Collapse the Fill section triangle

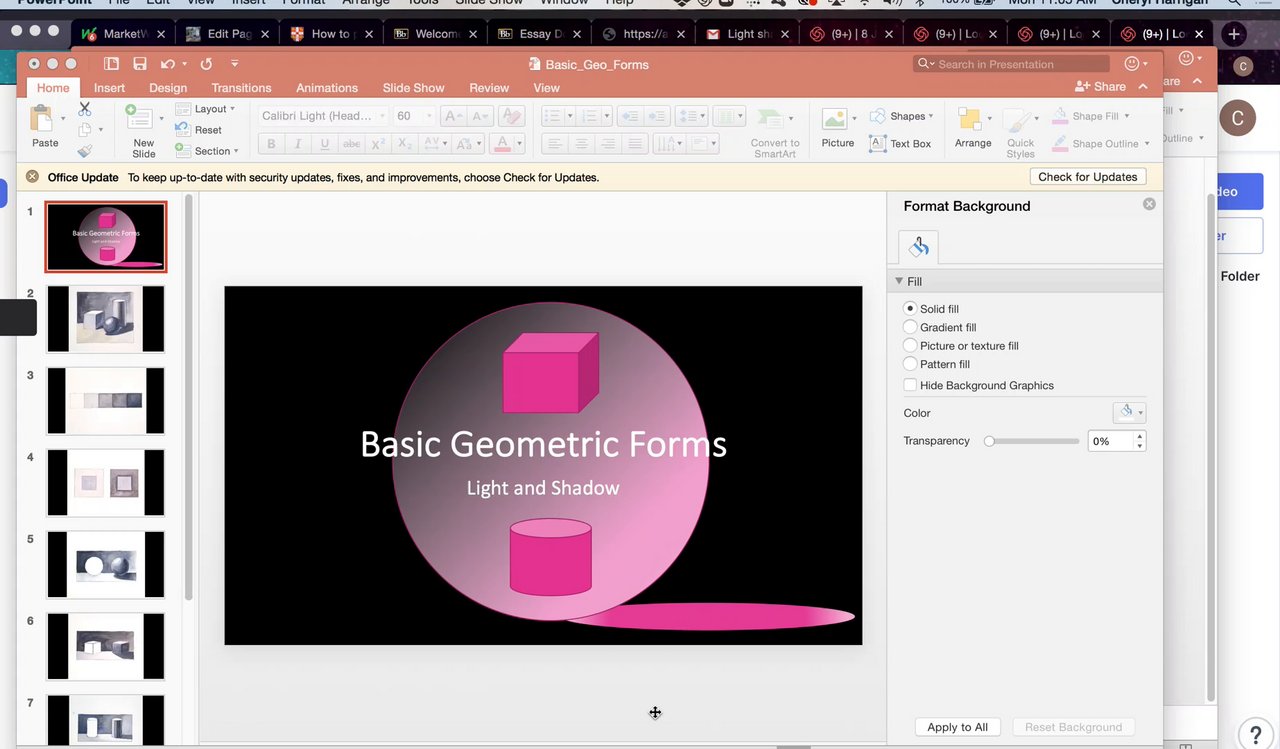coord(899,282)
